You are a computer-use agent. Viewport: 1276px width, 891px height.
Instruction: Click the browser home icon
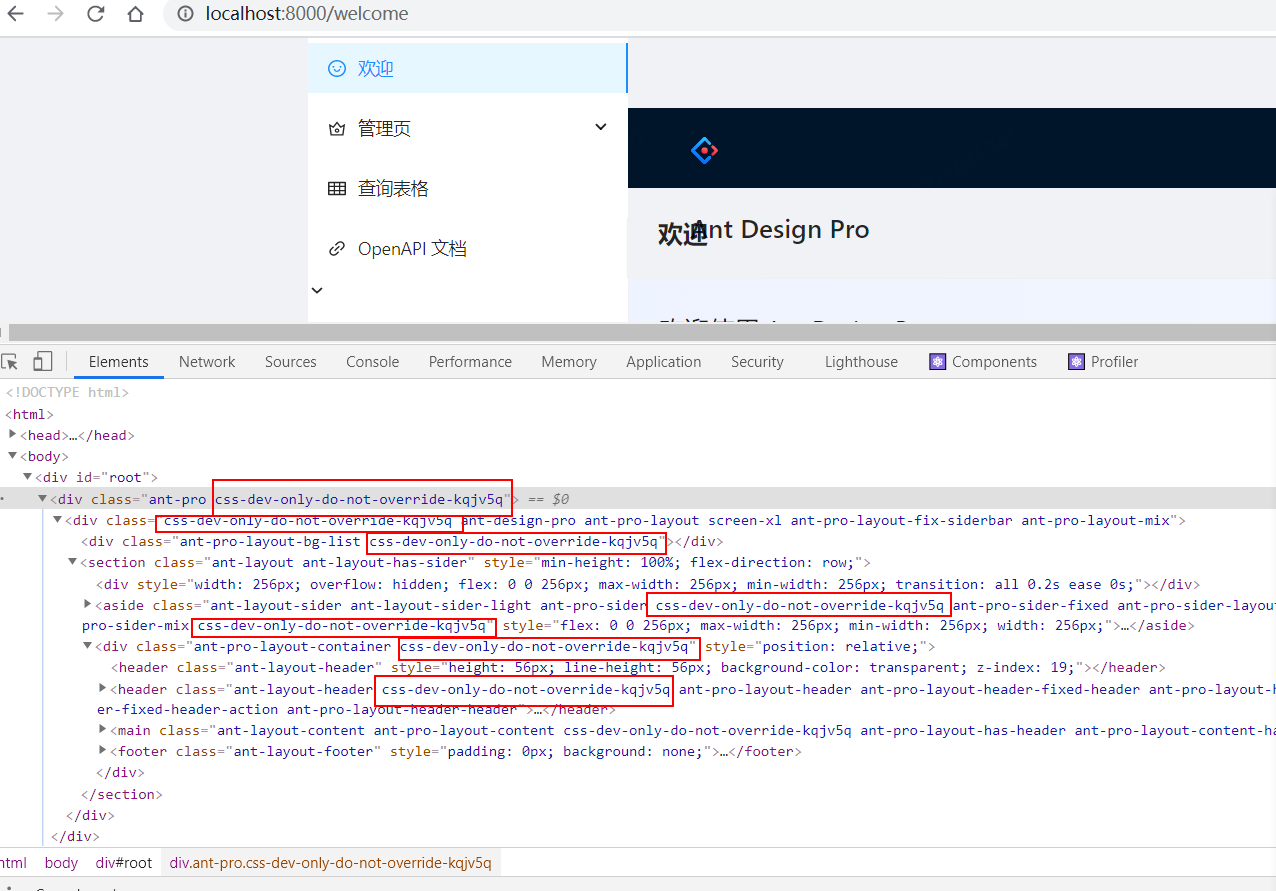click(x=136, y=14)
